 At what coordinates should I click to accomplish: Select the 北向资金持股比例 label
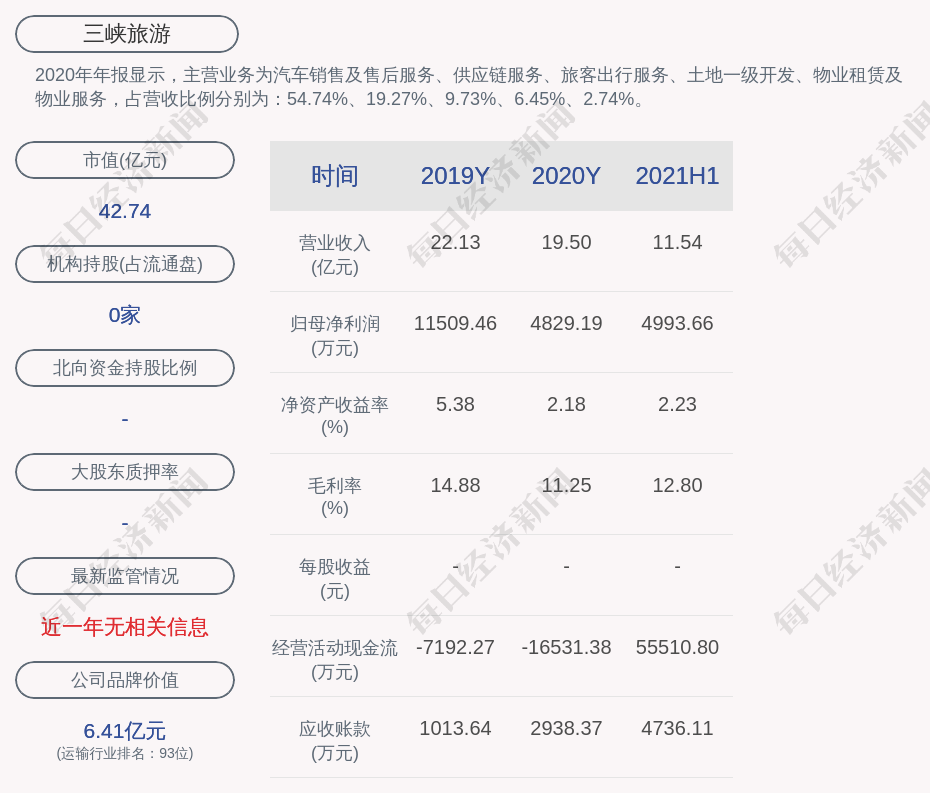click(x=125, y=368)
